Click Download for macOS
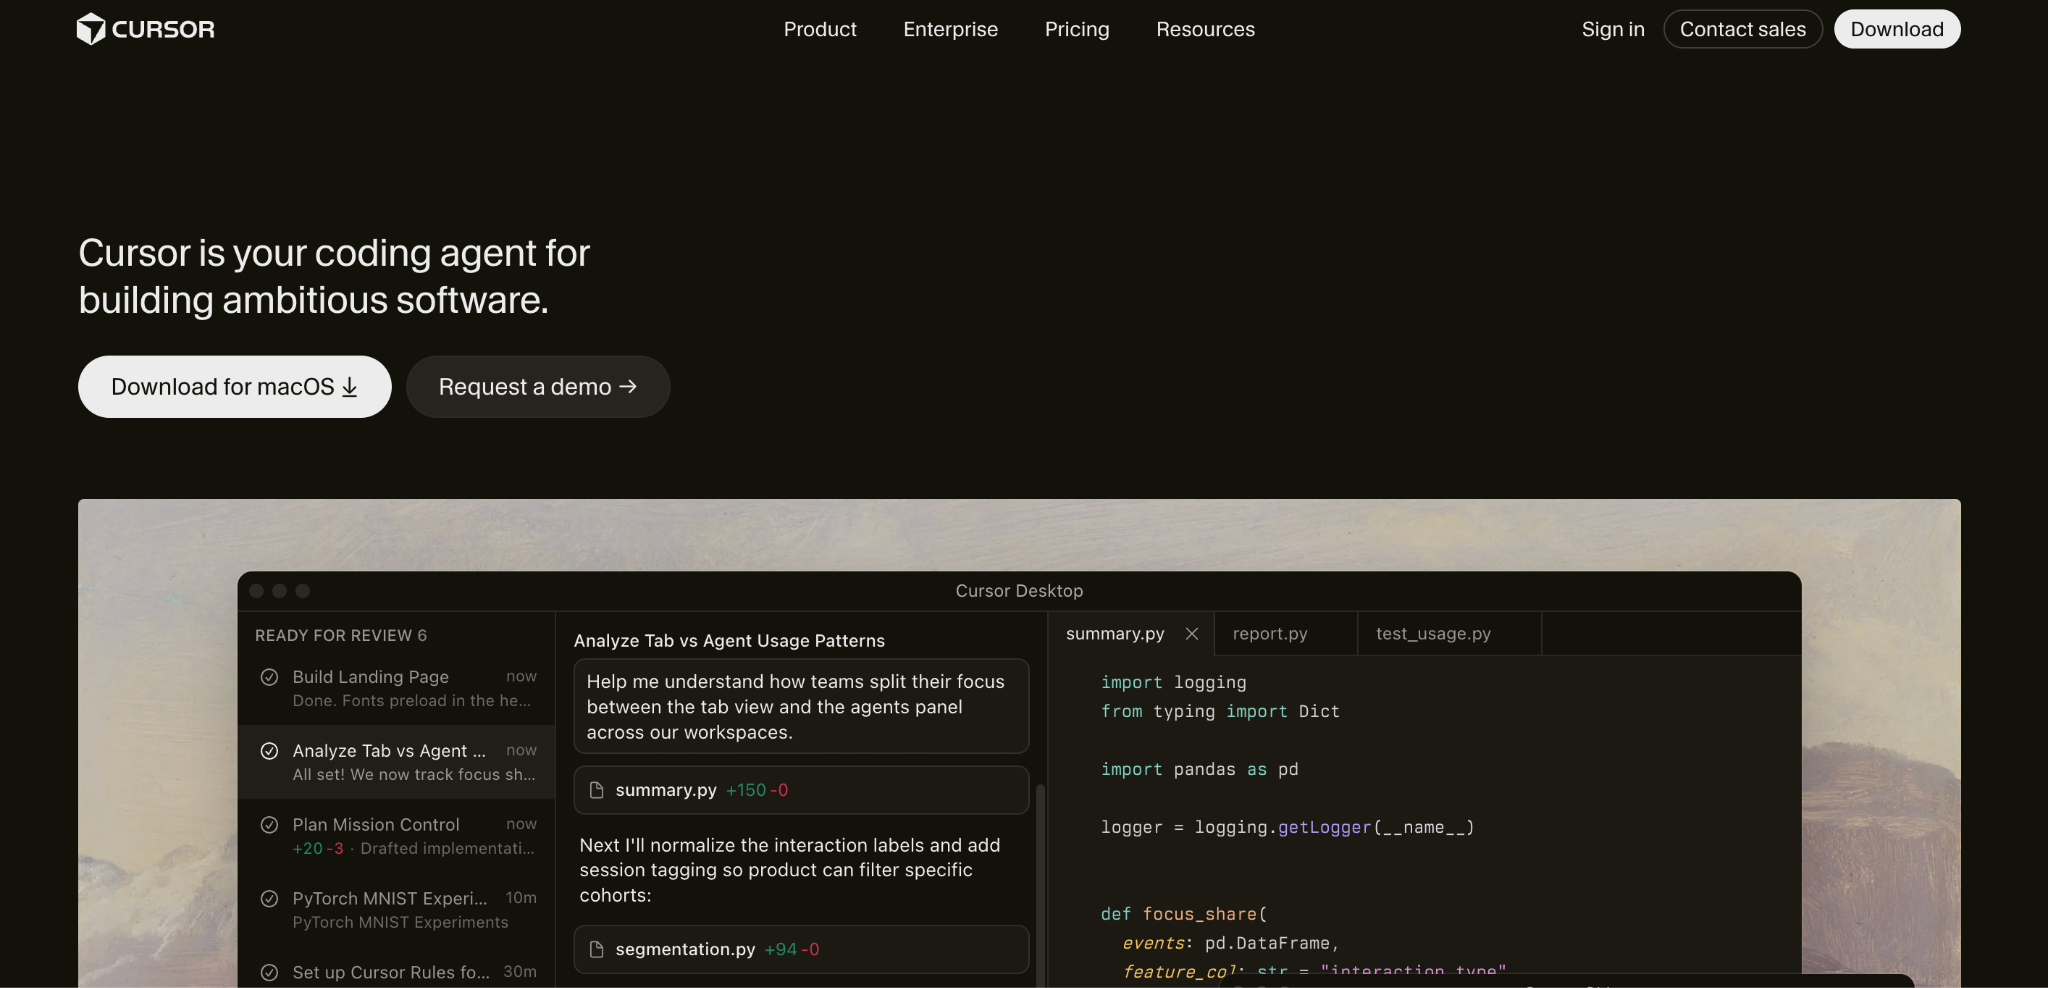The width and height of the screenshot is (2048, 988). (x=235, y=387)
